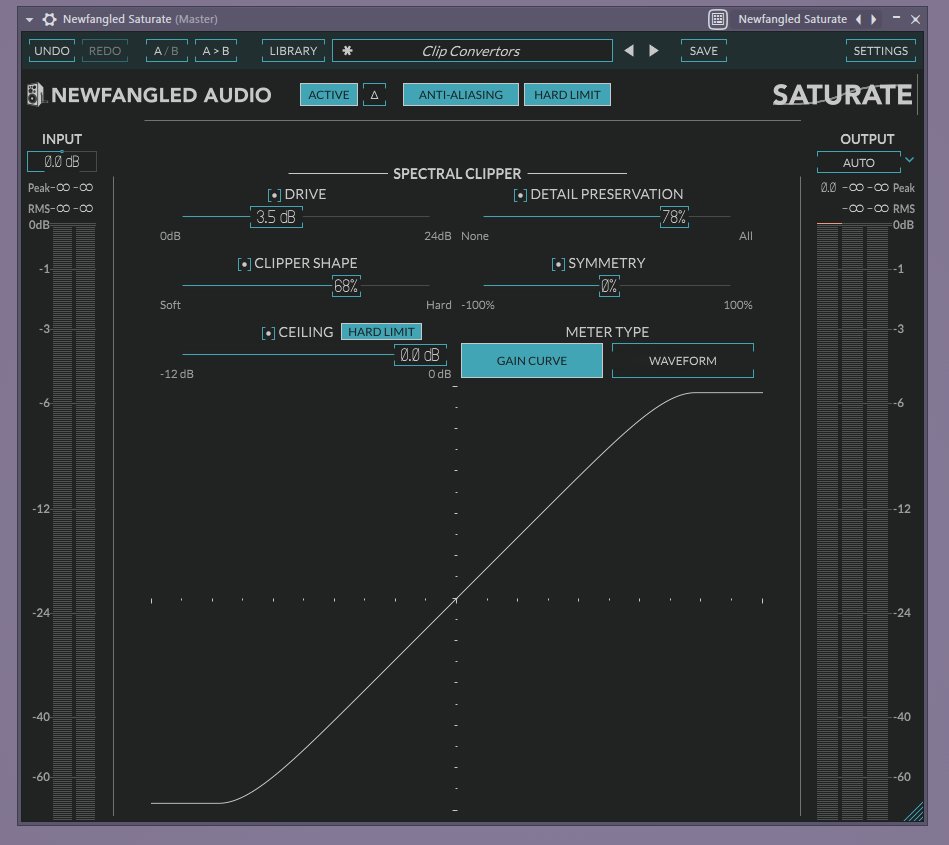949x845 pixels.
Task: Click the SYMMETRY lock icon
Action: (x=558, y=264)
